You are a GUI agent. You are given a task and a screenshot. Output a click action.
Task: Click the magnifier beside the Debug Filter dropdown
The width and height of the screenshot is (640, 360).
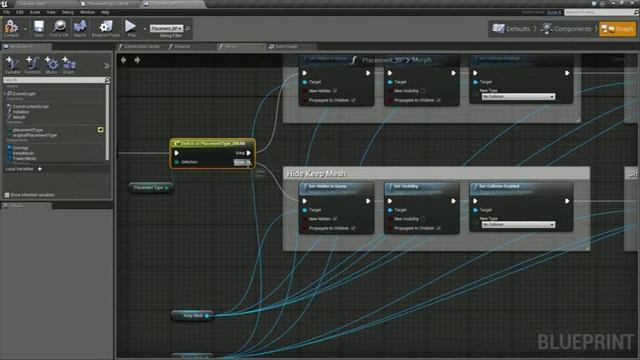(x=188, y=28)
